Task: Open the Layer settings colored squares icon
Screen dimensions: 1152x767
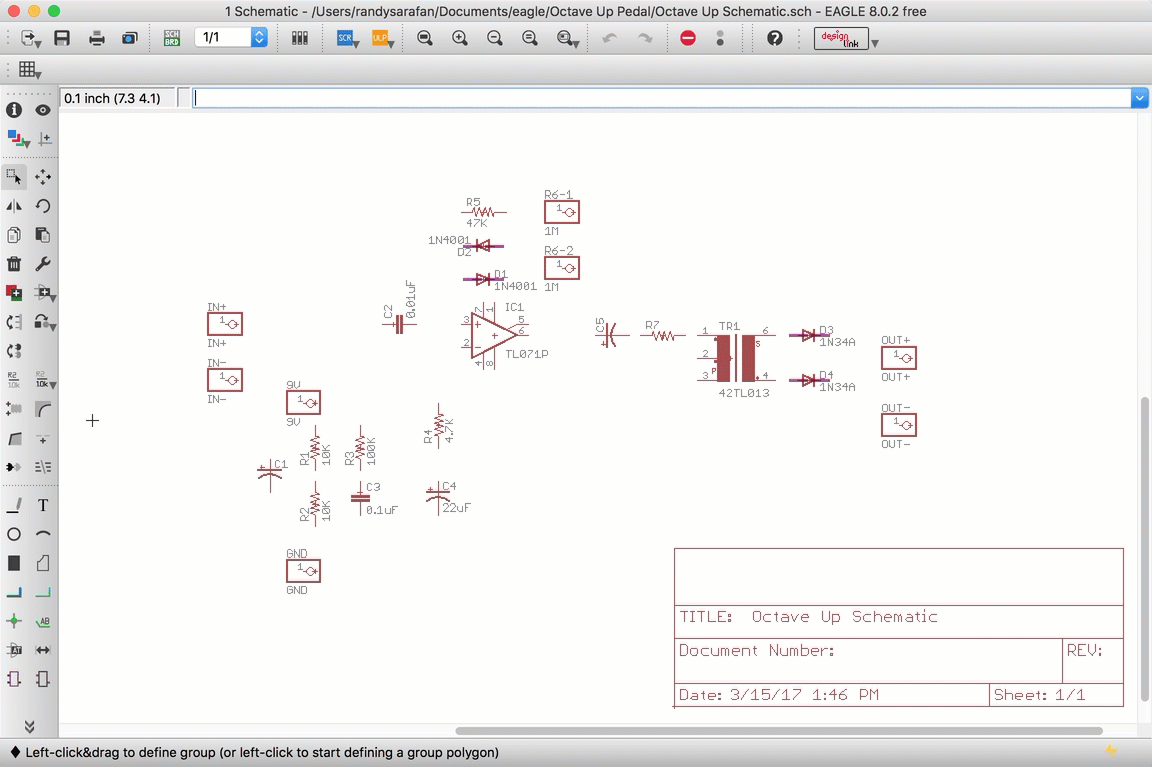Action: click(x=16, y=139)
